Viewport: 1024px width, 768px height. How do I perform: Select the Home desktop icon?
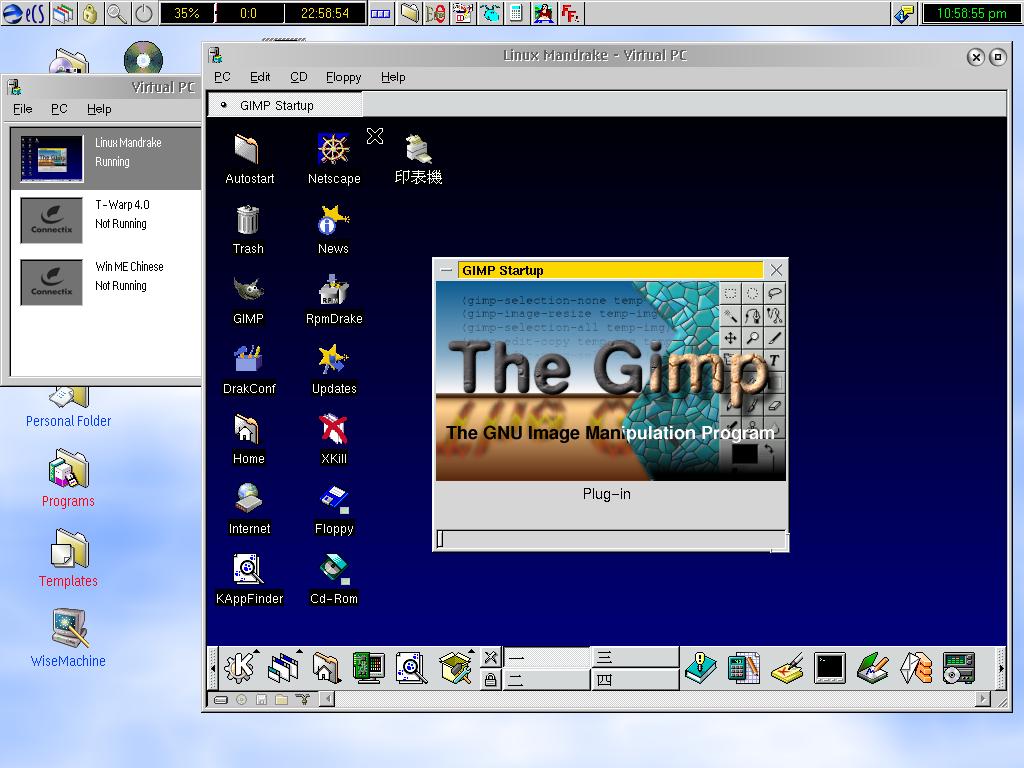coord(248,440)
